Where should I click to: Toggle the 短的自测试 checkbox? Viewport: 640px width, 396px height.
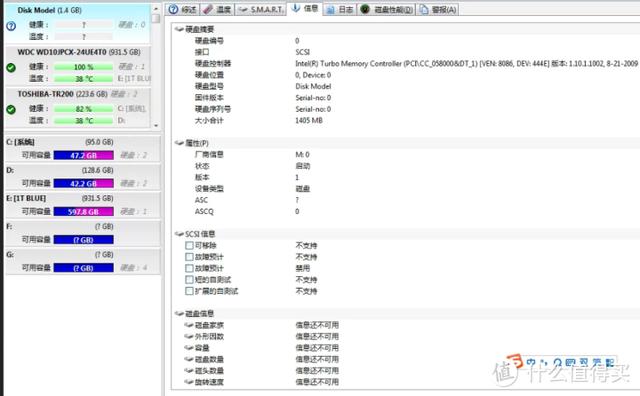(189, 280)
